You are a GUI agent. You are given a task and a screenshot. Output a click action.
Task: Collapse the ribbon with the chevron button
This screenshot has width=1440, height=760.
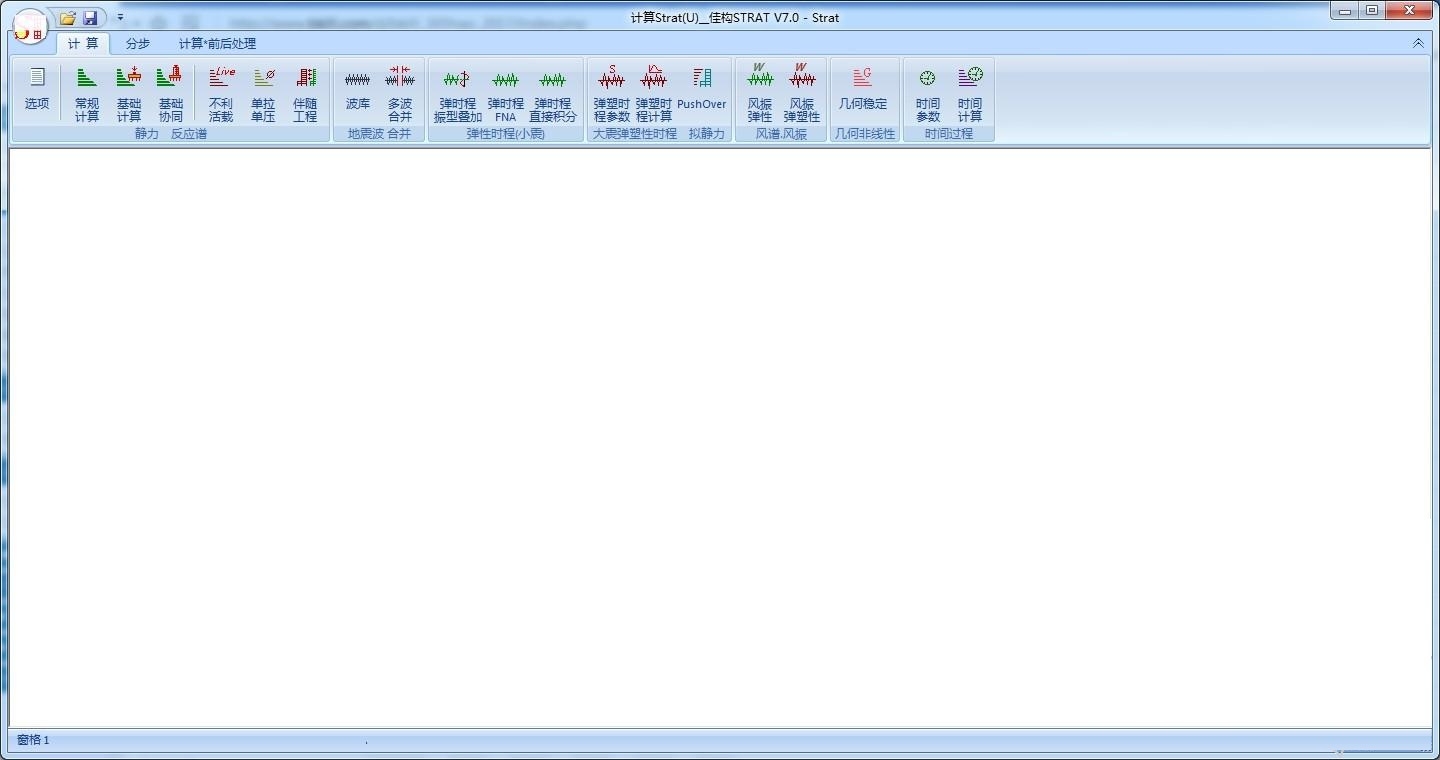pos(1418,43)
